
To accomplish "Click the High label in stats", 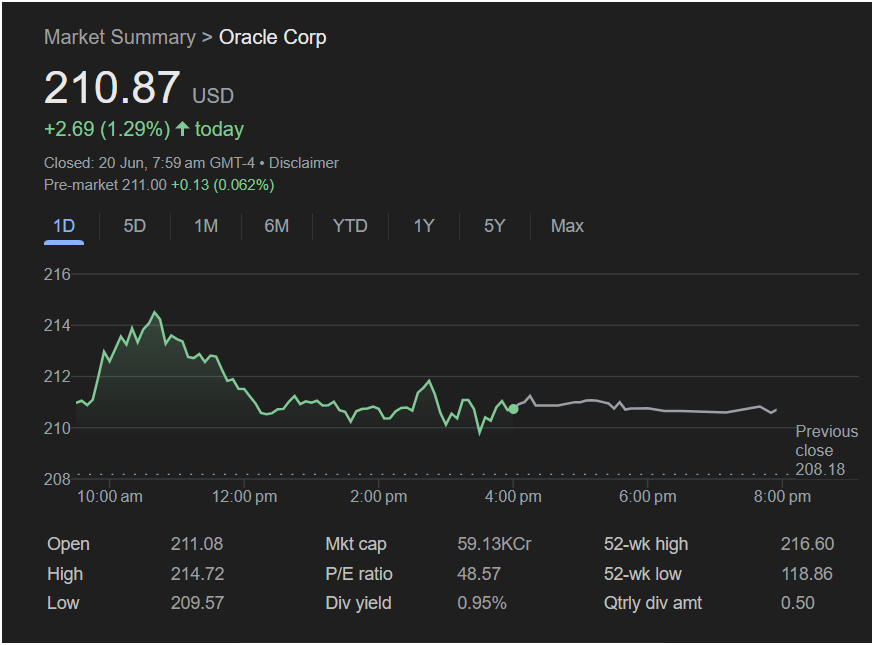I will 65,574.
